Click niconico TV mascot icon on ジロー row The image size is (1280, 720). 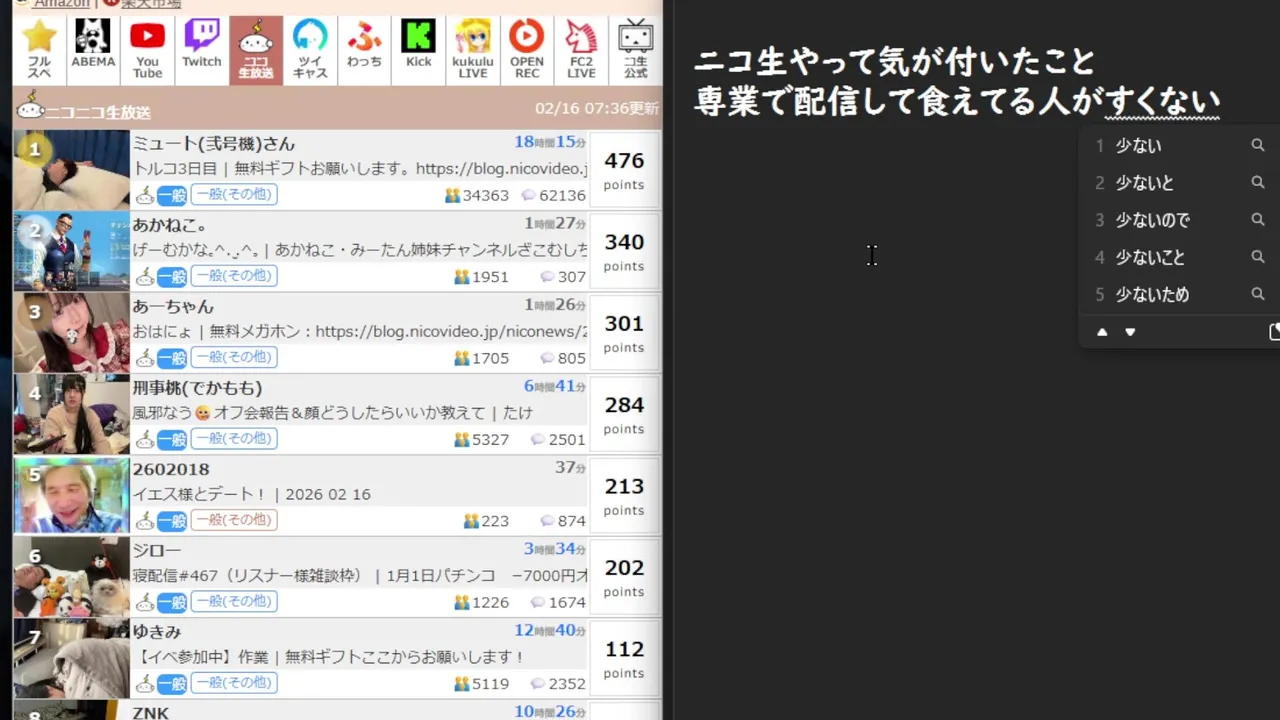[144, 602]
